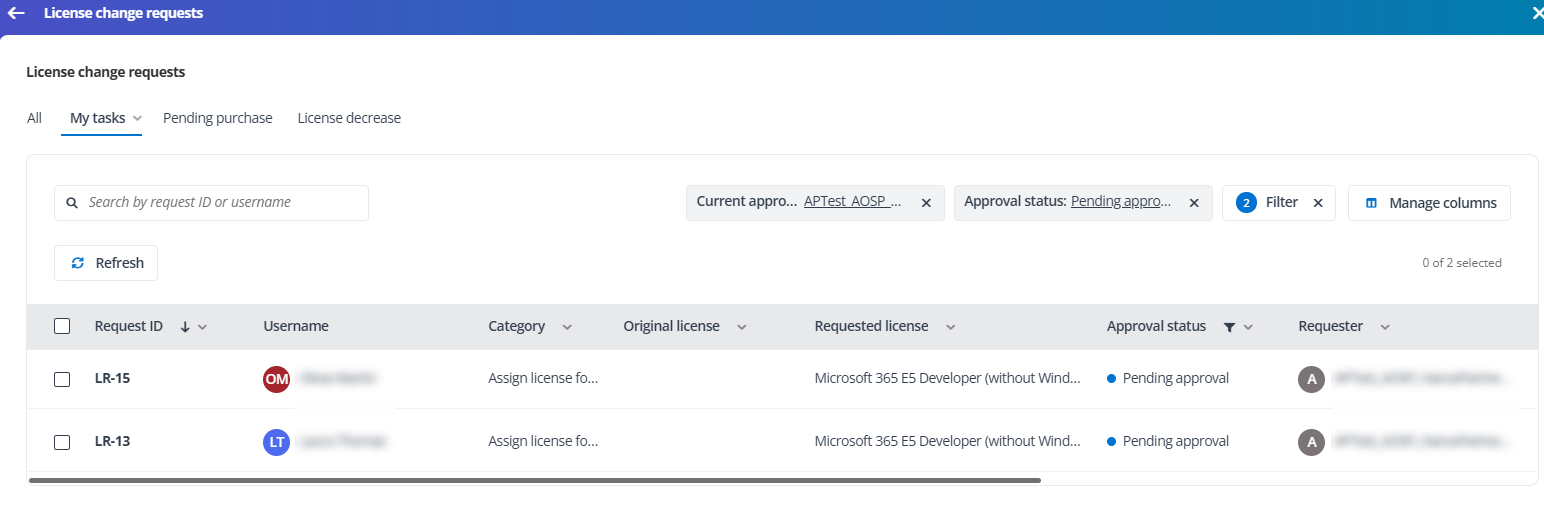Expand the Original license column dropdown

tap(742, 327)
